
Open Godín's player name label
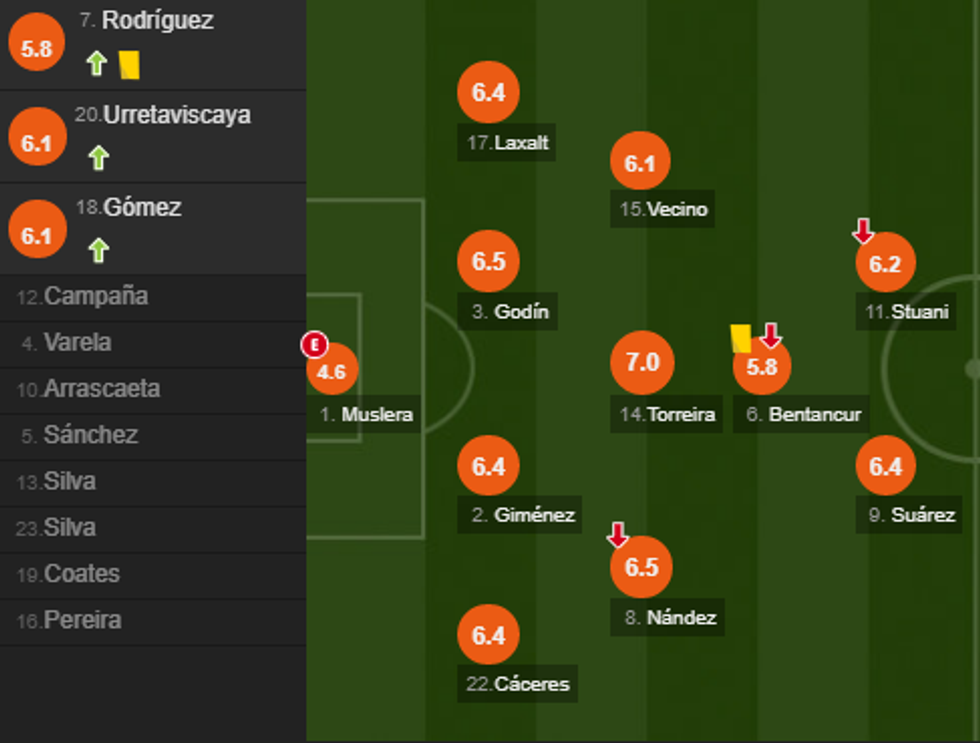pyautogui.click(x=511, y=312)
